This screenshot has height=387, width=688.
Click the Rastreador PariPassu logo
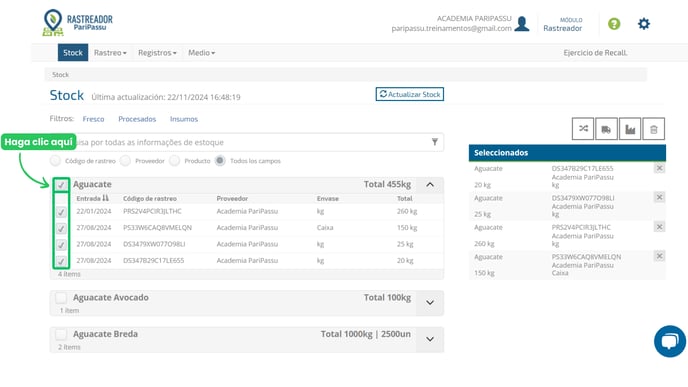tap(78, 23)
